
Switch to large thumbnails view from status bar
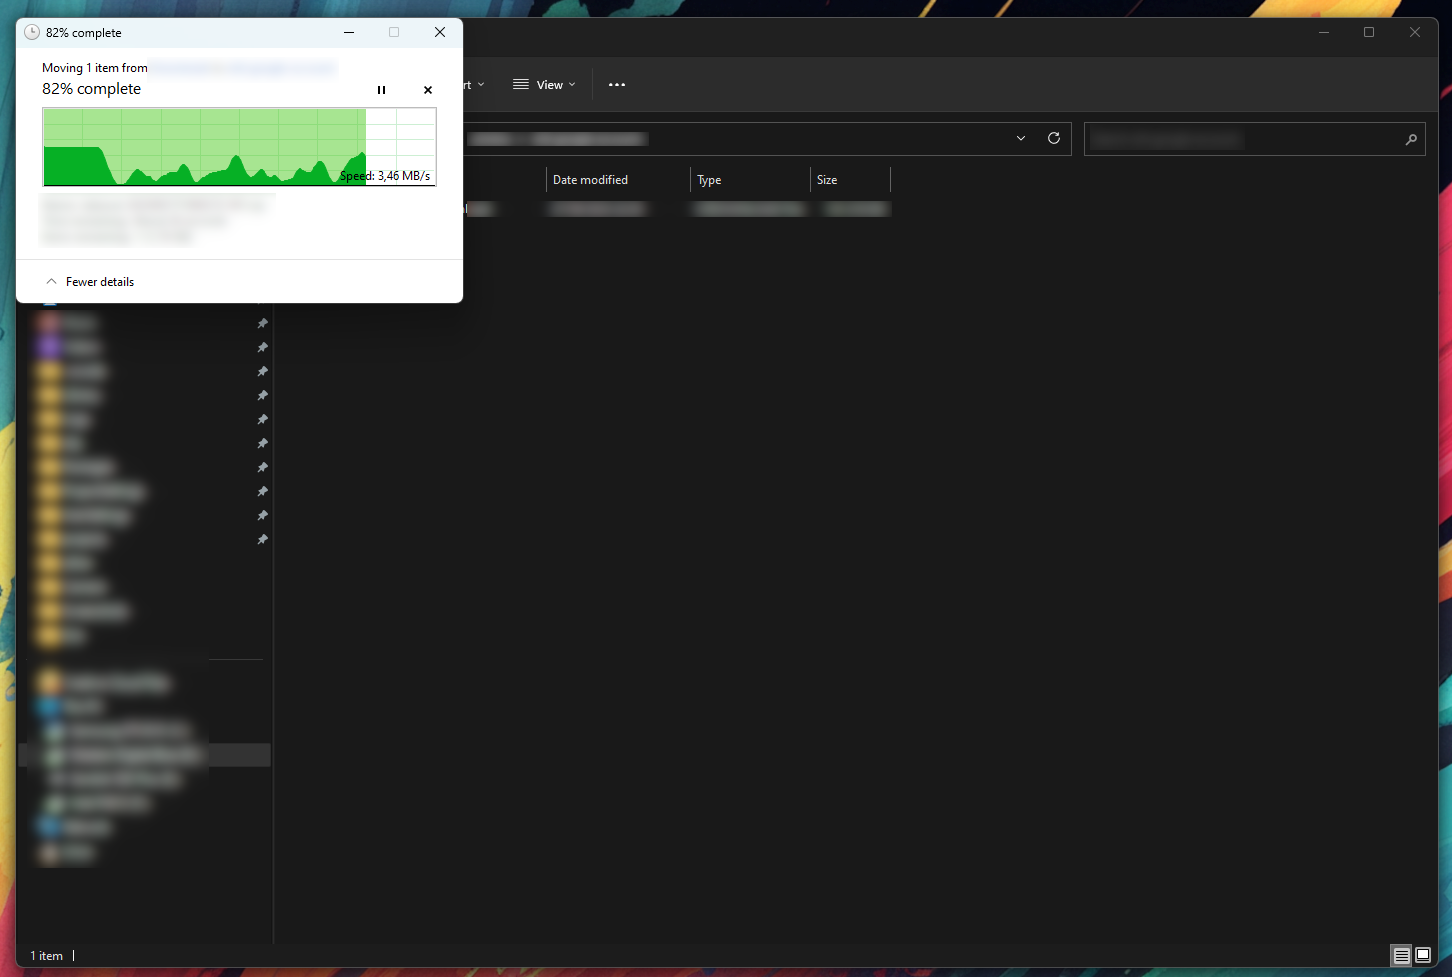tap(1422, 956)
